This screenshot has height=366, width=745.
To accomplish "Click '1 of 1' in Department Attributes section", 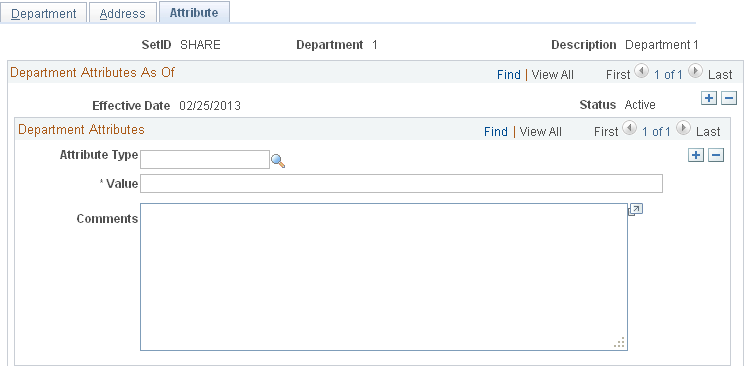I will coord(656,132).
